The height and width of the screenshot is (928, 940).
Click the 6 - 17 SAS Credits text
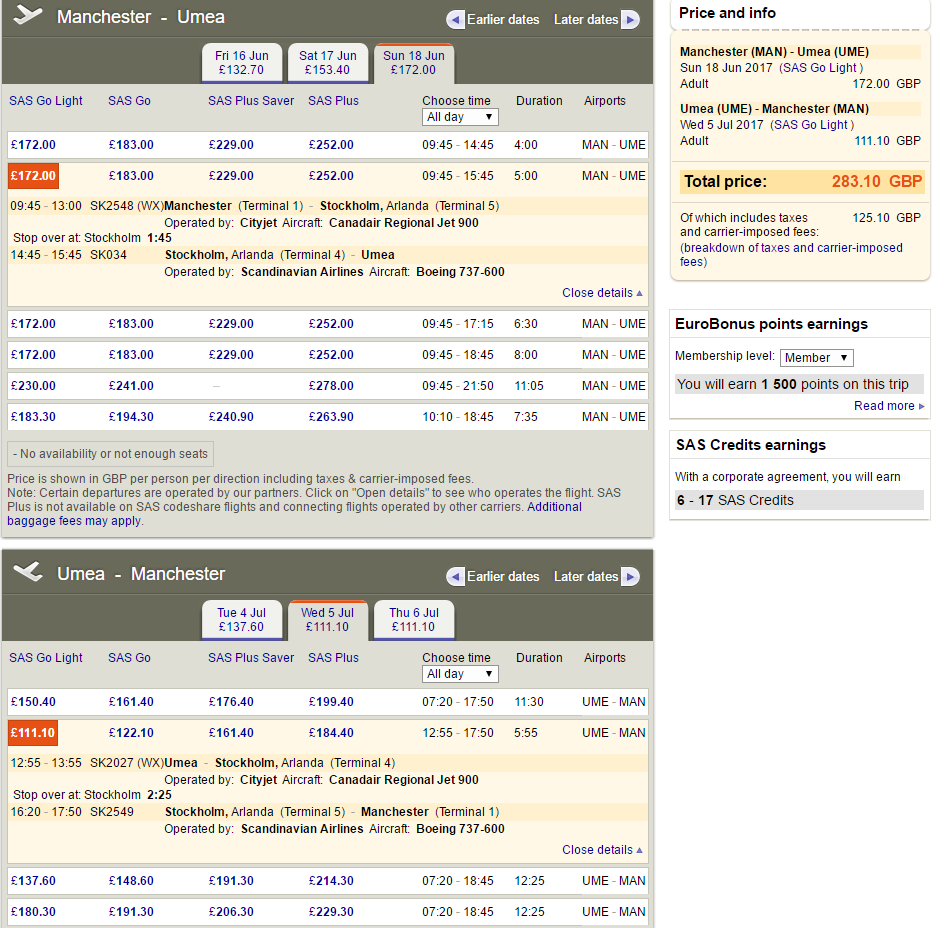tap(735, 500)
